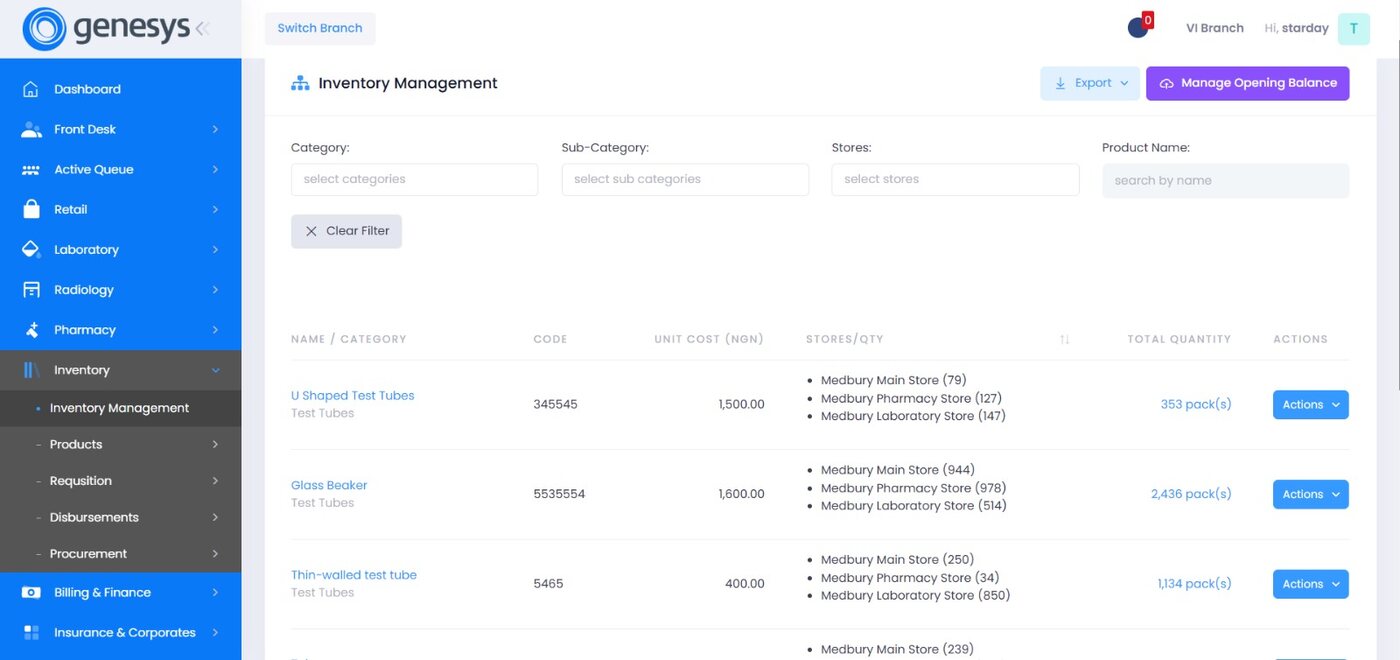Select Procurement in Inventory submenu
The image size is (1400, 660).
pos(120,553)
